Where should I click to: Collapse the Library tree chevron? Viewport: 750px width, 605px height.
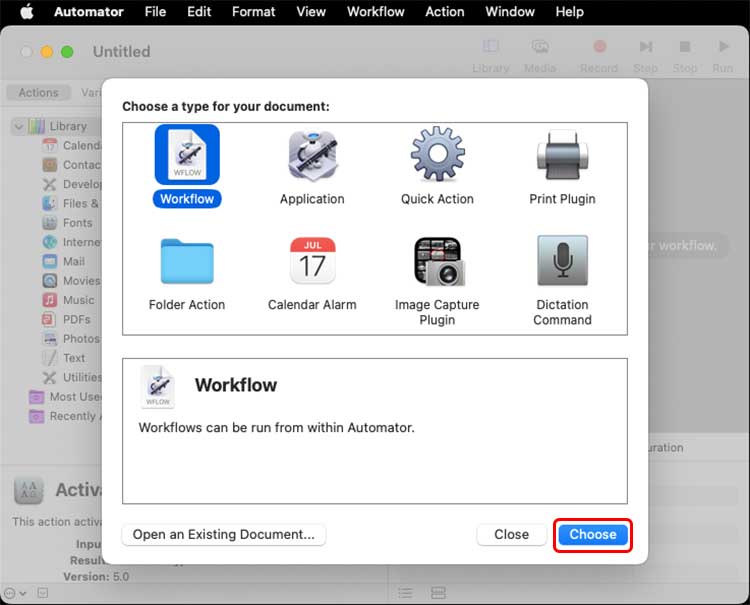18,126
